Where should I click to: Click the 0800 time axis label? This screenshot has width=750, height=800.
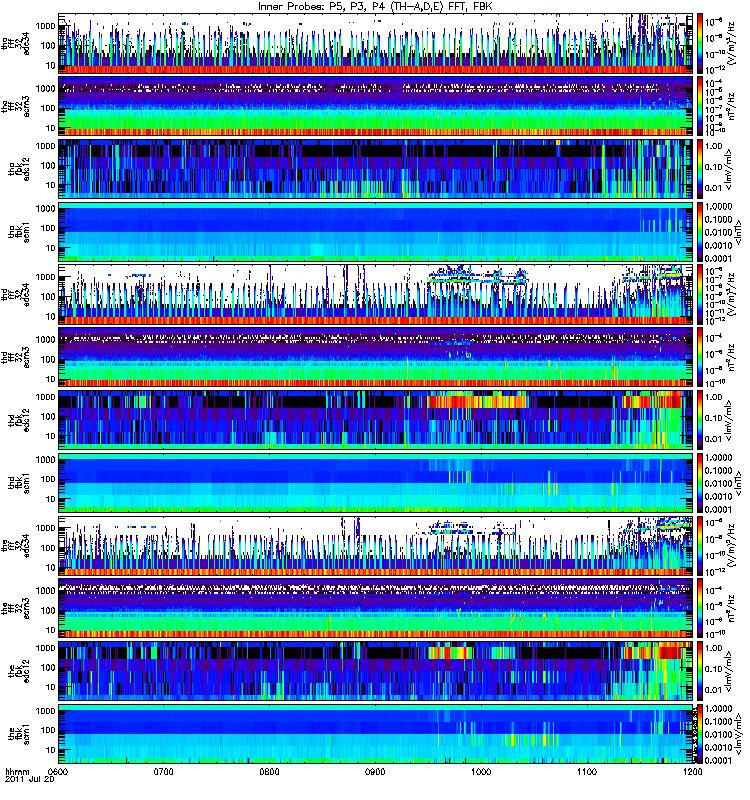pyautogui.click(x=269, y=771)
